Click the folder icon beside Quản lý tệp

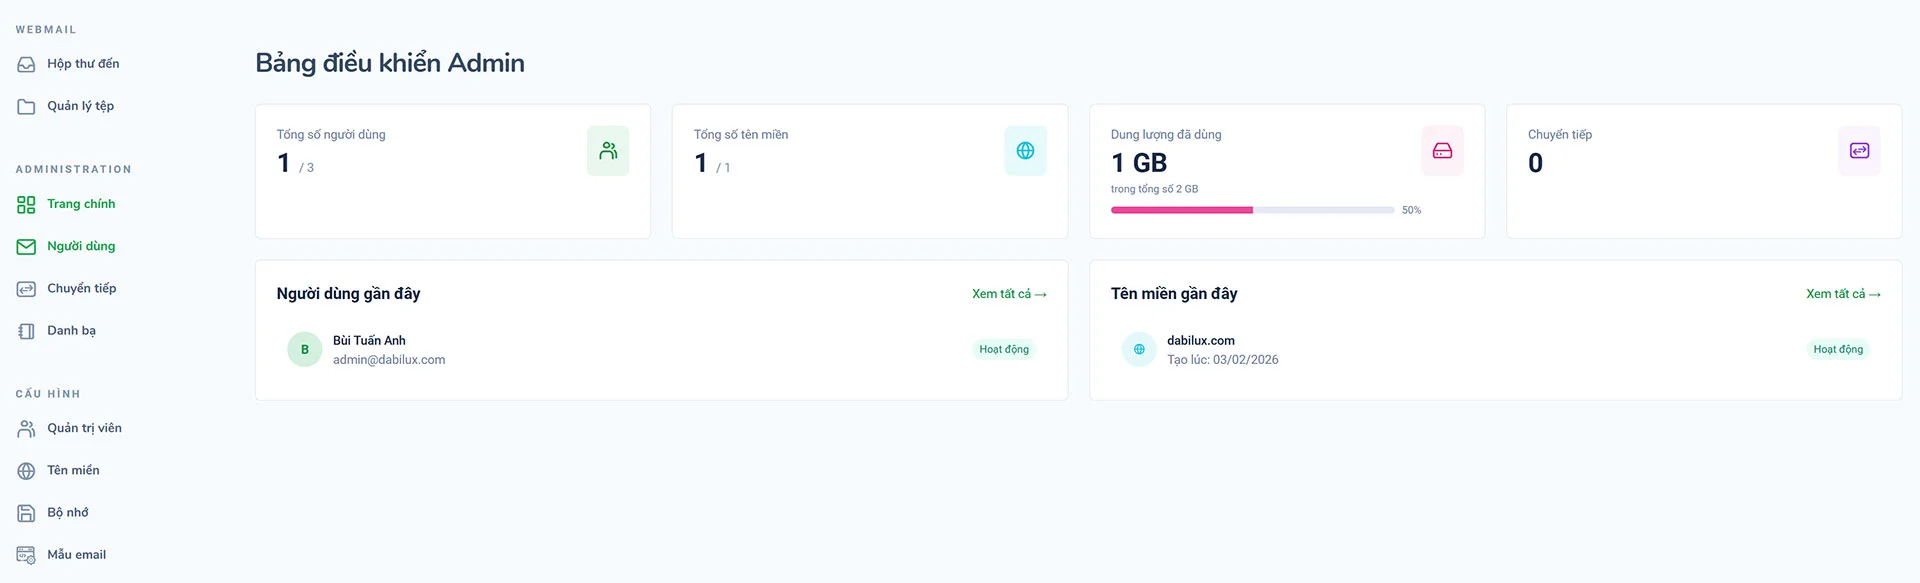click(x=26, y=106)
